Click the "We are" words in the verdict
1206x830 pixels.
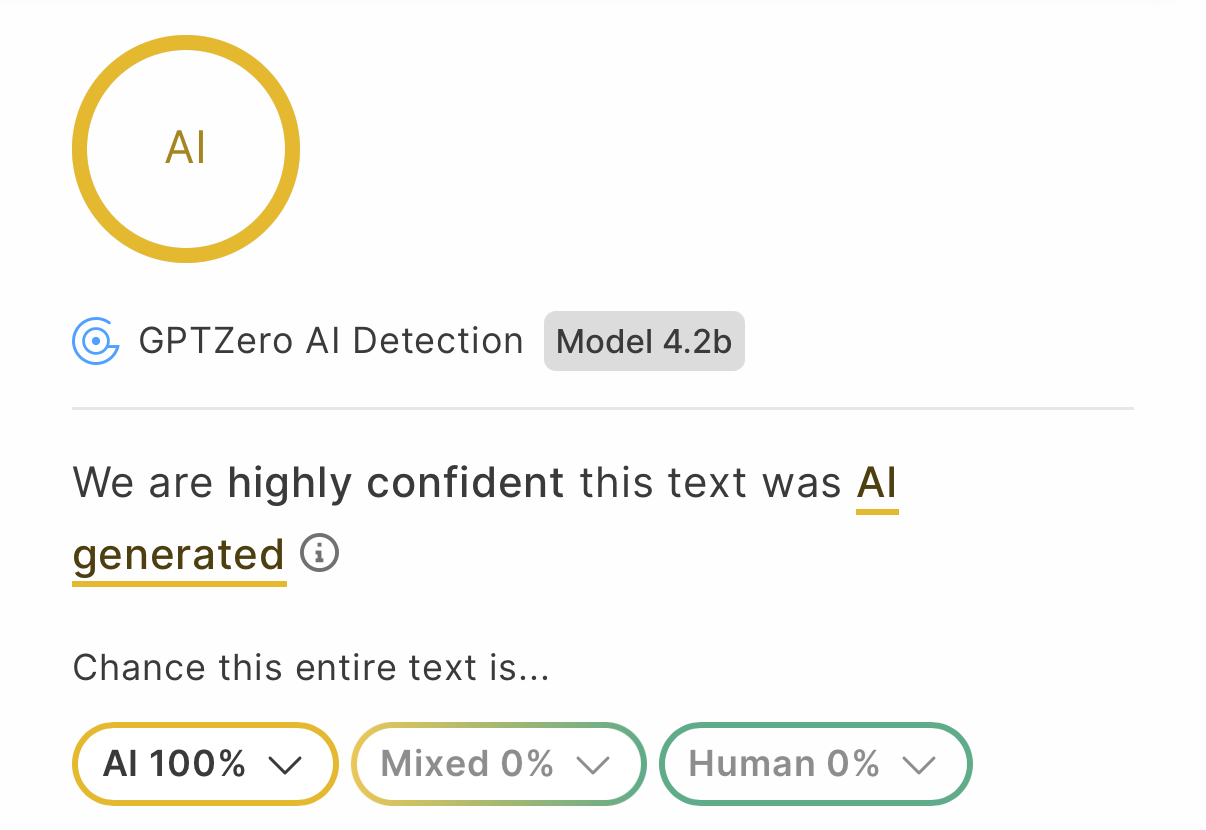(143, 484)
